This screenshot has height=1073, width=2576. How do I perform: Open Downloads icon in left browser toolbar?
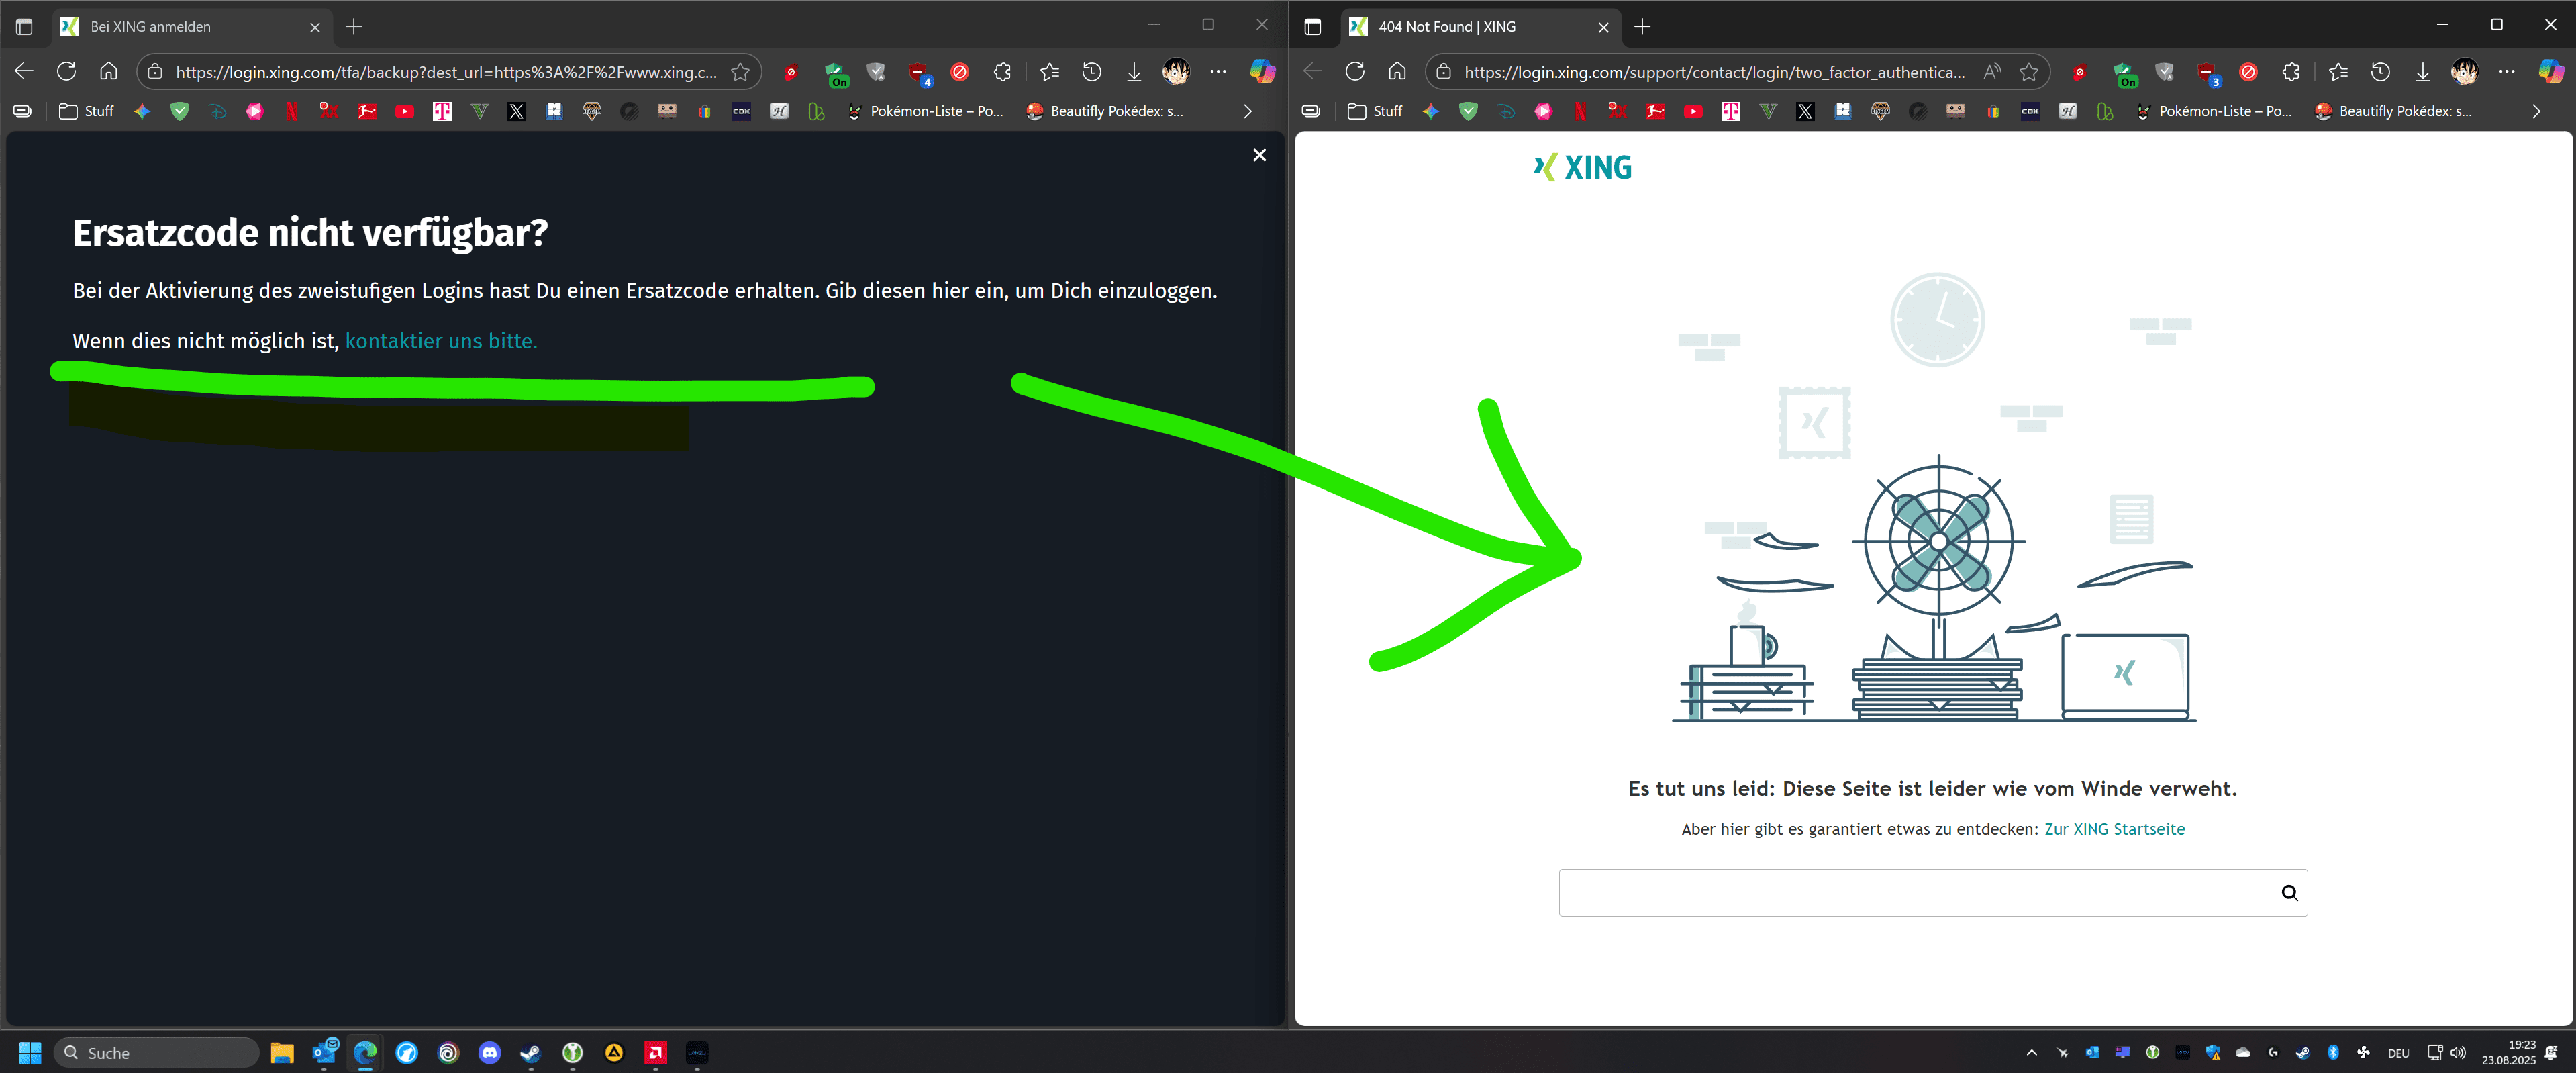(x=1133, y=72)
